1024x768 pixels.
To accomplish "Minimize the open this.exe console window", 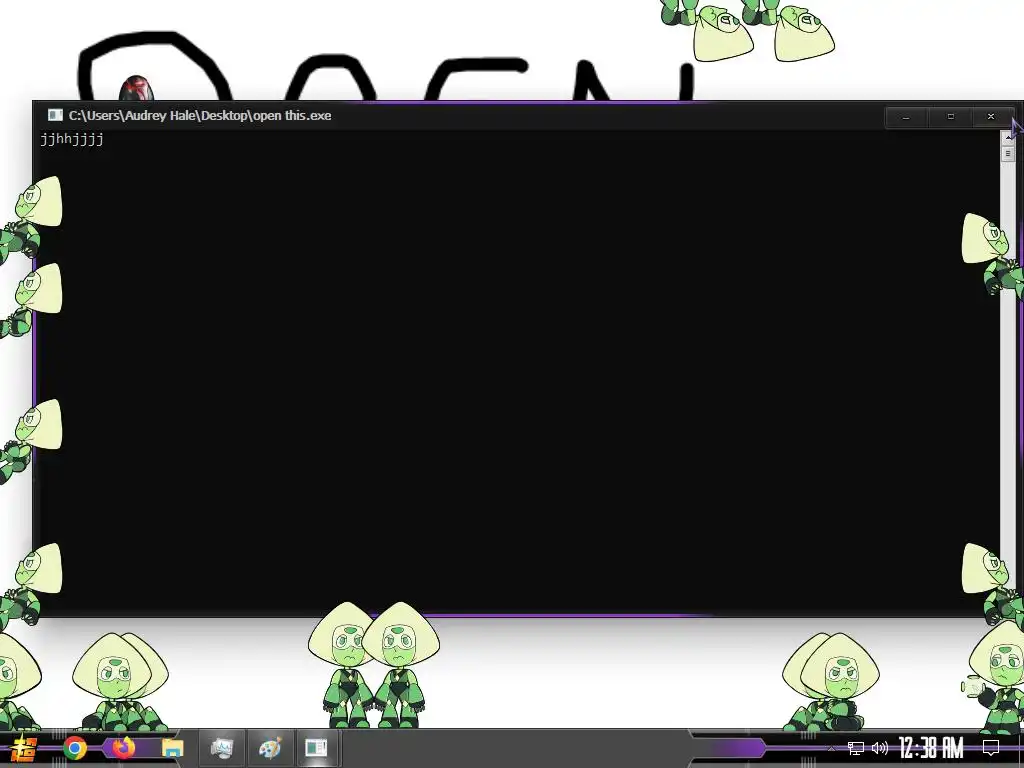I will tap(906, 117).
